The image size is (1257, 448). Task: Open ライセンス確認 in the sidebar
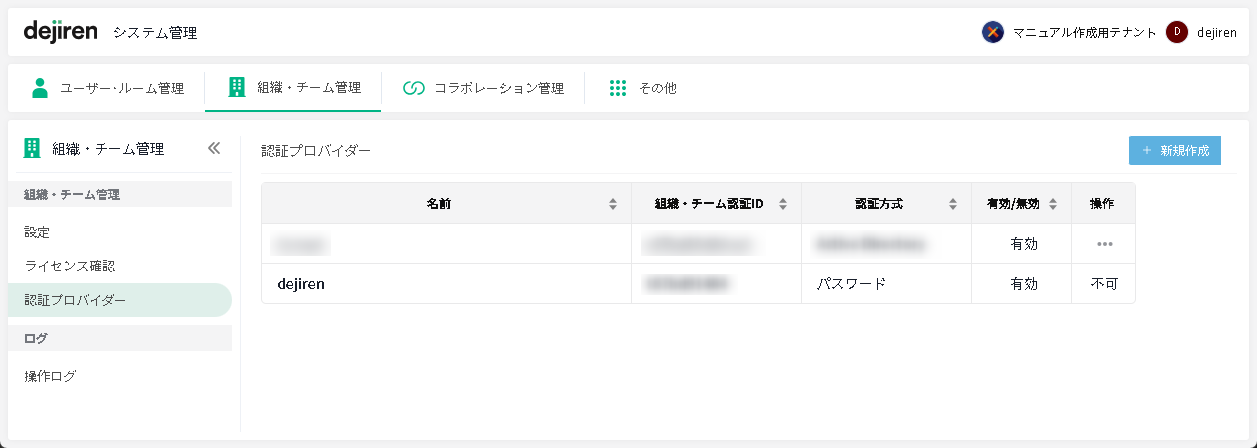(70, 266)
